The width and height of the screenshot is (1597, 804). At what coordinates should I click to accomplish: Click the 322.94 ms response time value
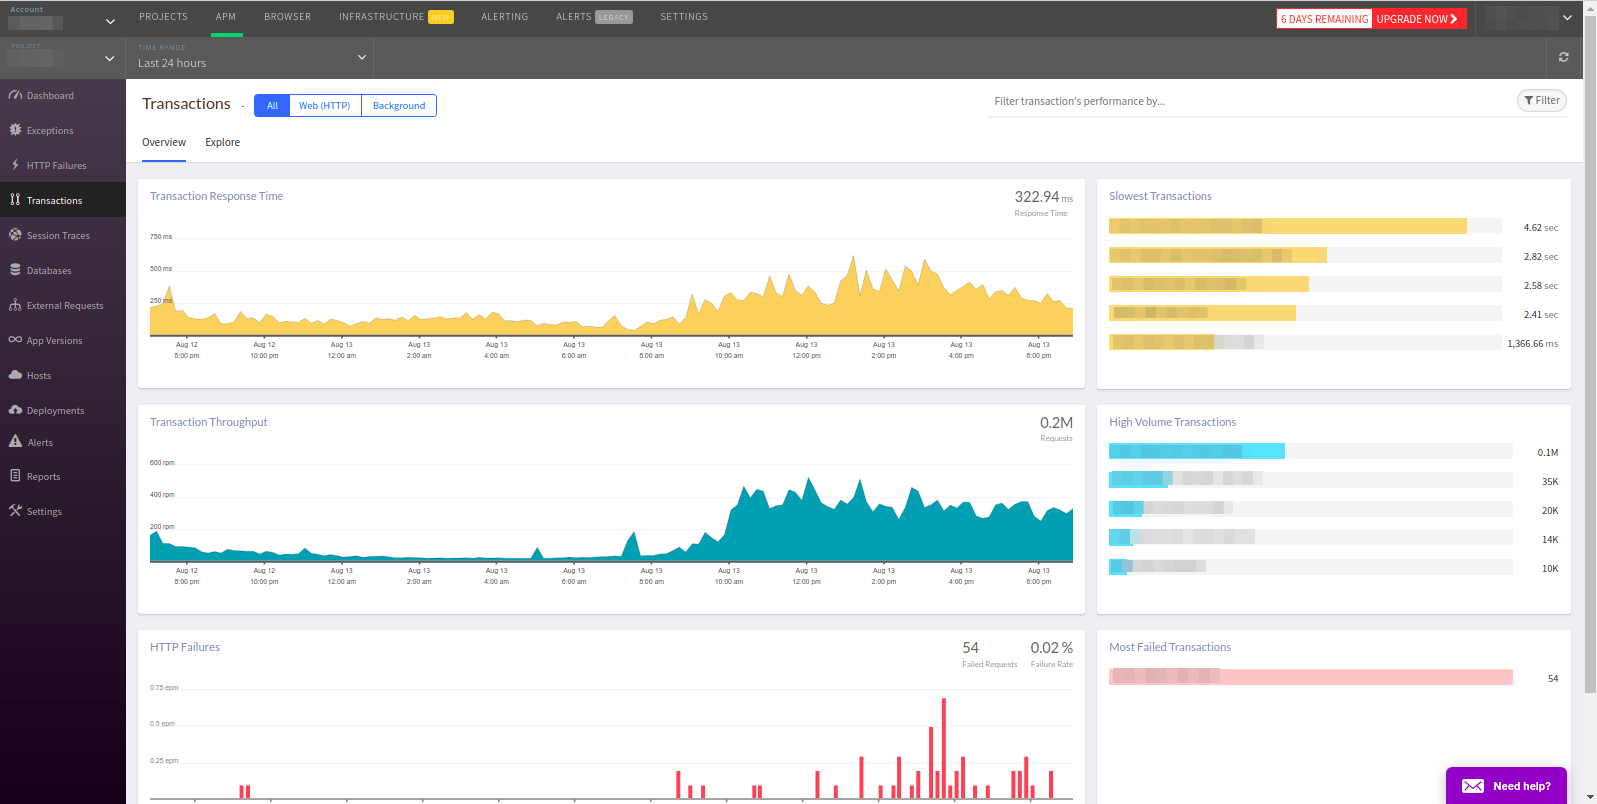1043,197
